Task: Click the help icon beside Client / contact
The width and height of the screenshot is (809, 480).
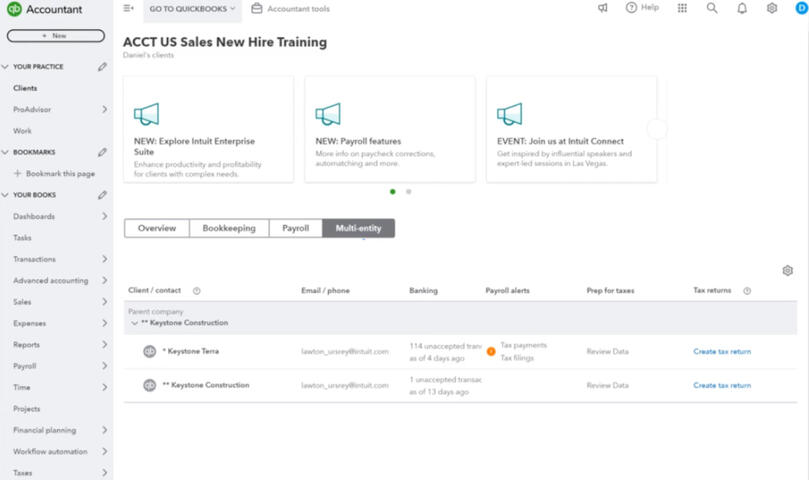Action: (196, 291)
